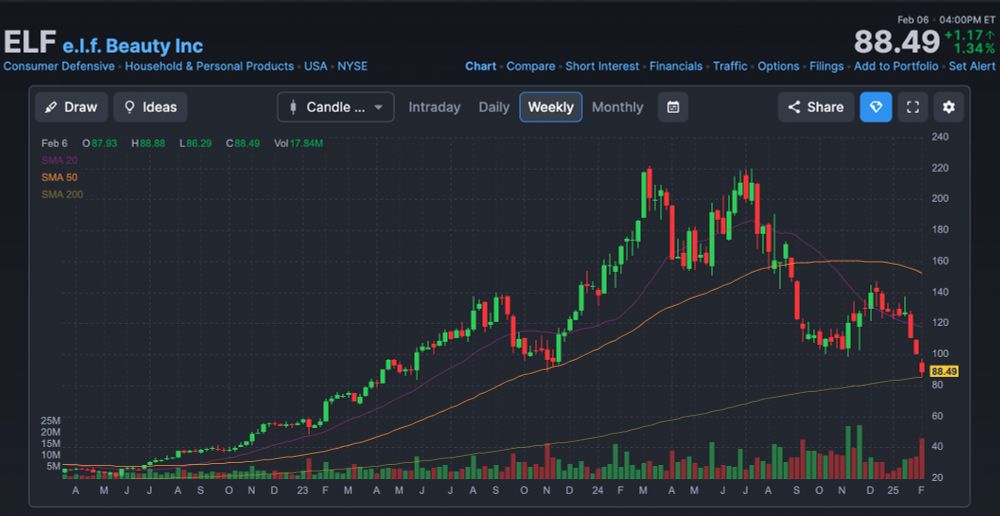Switch to Monthly timeframe
Viewport: 1000px width, 516px height.
[617, 107]
